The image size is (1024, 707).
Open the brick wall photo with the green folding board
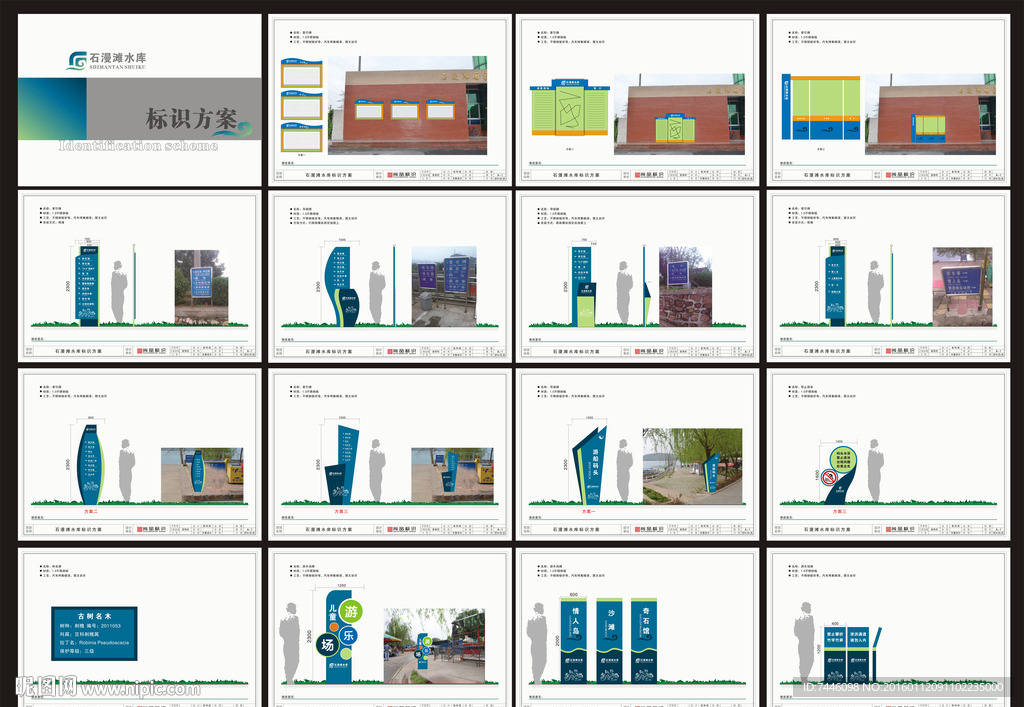(679, 114)
